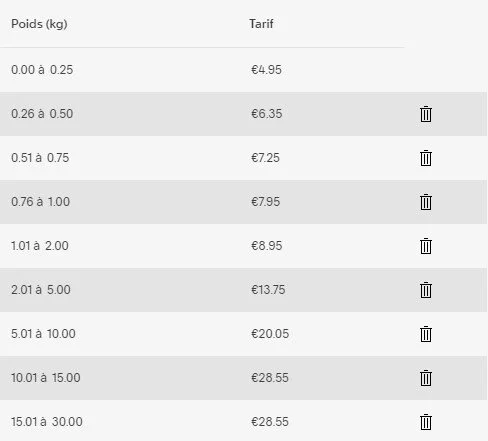Delete the 5.01 à 10.00 weight rate
488x441 pixels.
pyautogui.click(x=426, y=334)
